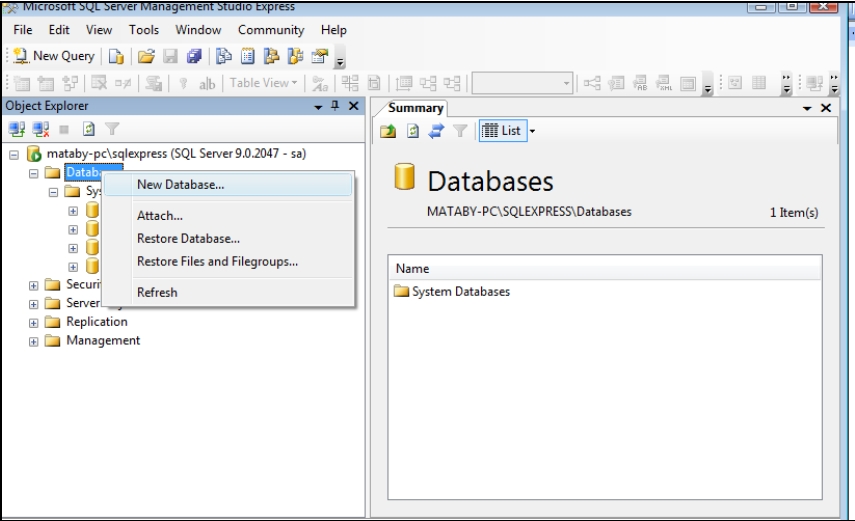Click the Stop square in Object Explorer toolbar
The width and height of the screenshot is (855, 521).
click(64, 129)
